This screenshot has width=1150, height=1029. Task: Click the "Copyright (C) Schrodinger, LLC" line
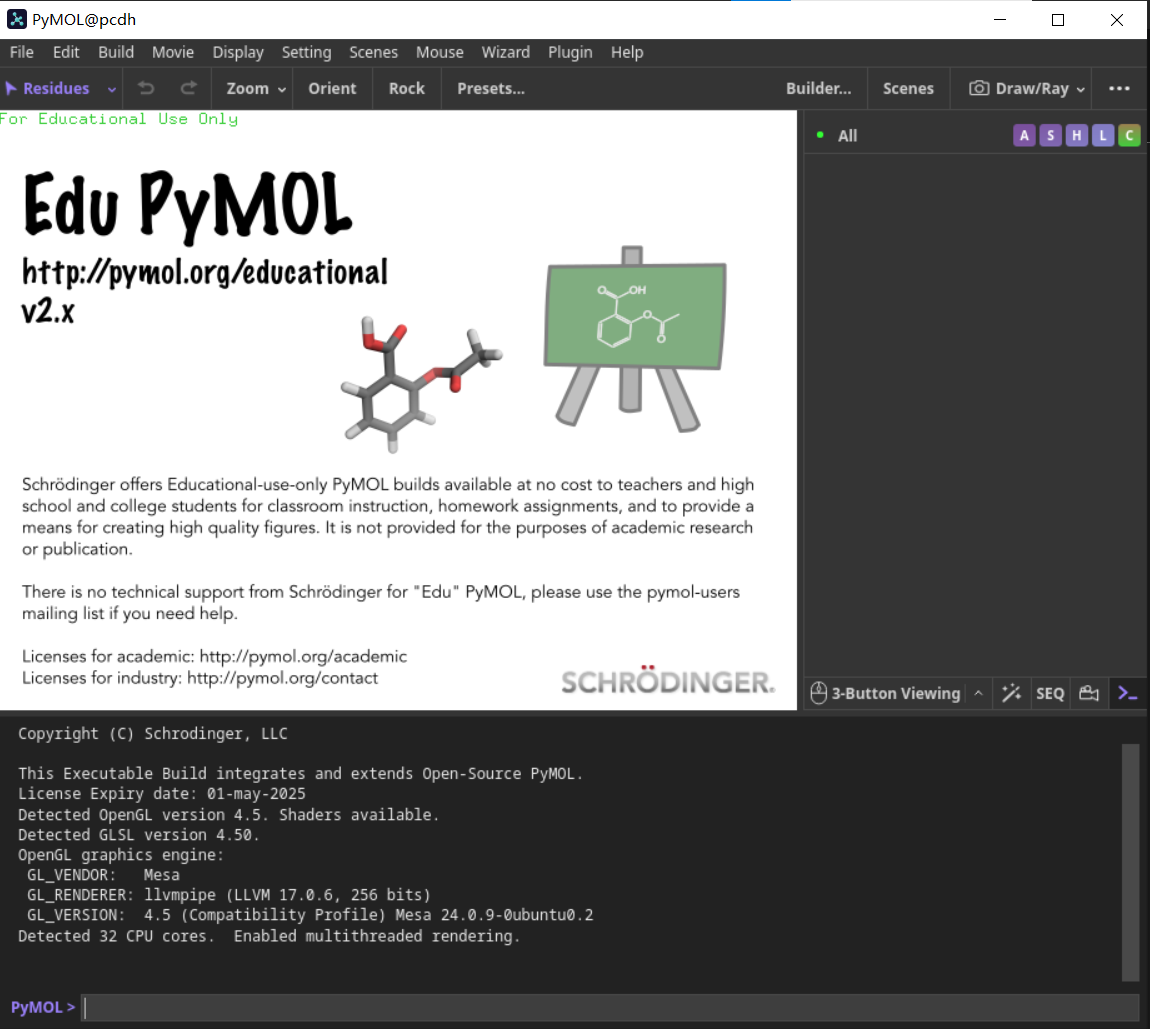pos(153,733)
